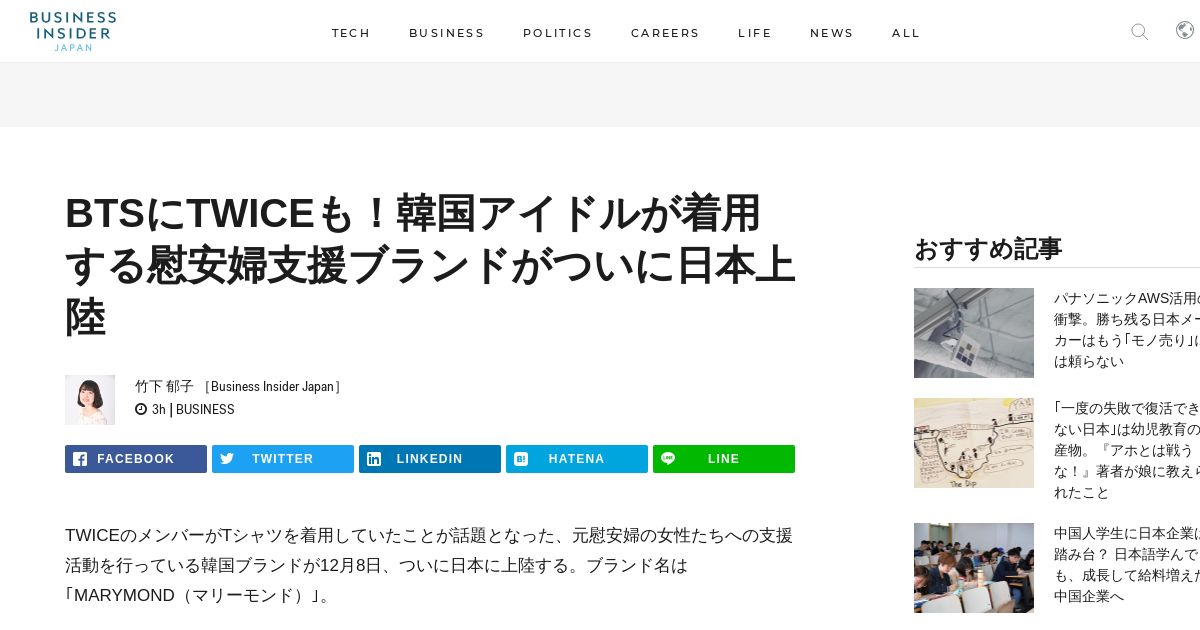Share article via LINE button
The height and width of the screenshot is (630, 1200).
click(x=724, y=459)
